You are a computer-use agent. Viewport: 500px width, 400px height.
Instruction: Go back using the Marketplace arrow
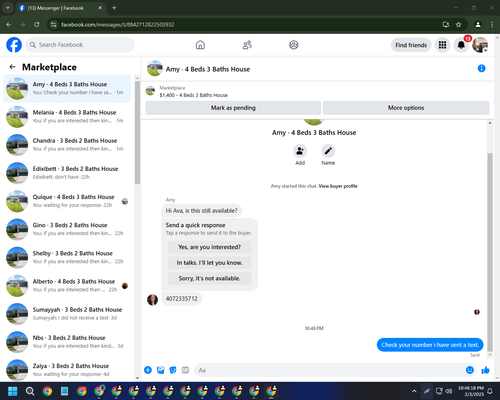pos(13,67)
